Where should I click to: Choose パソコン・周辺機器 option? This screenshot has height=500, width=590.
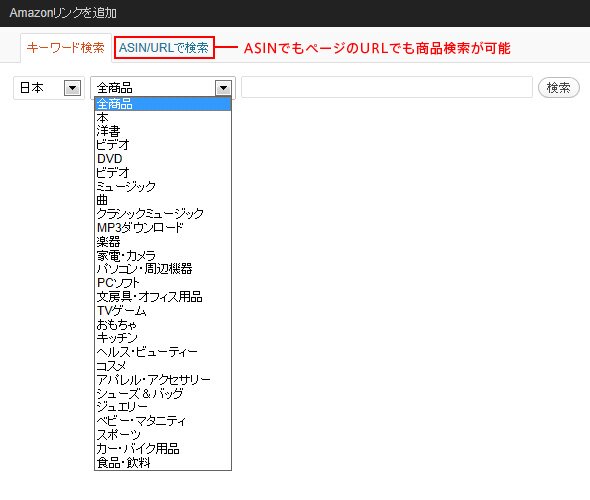tap(163, 269)
